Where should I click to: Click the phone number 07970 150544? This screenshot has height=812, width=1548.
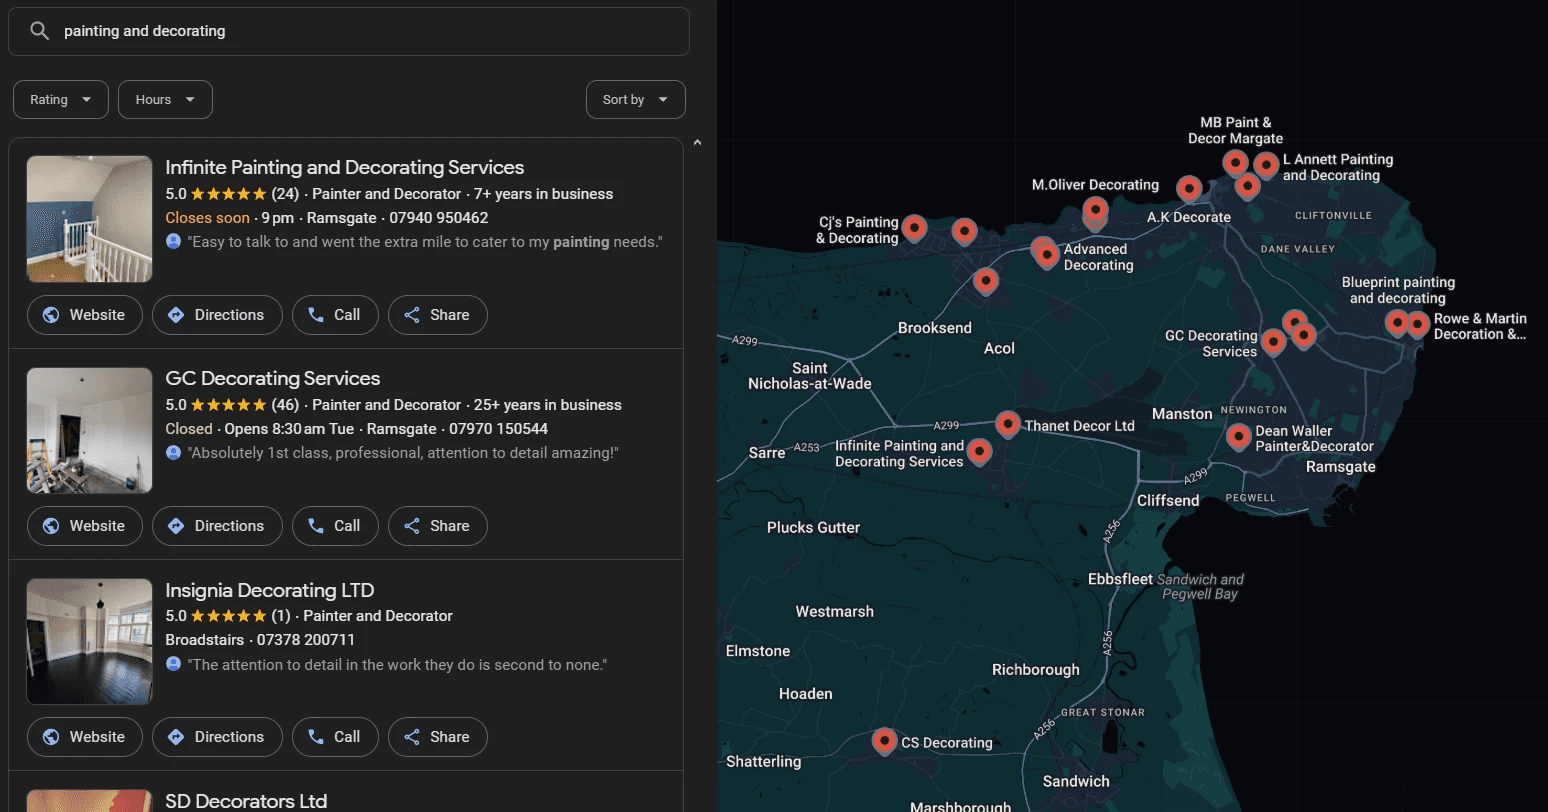click(499, 429)
